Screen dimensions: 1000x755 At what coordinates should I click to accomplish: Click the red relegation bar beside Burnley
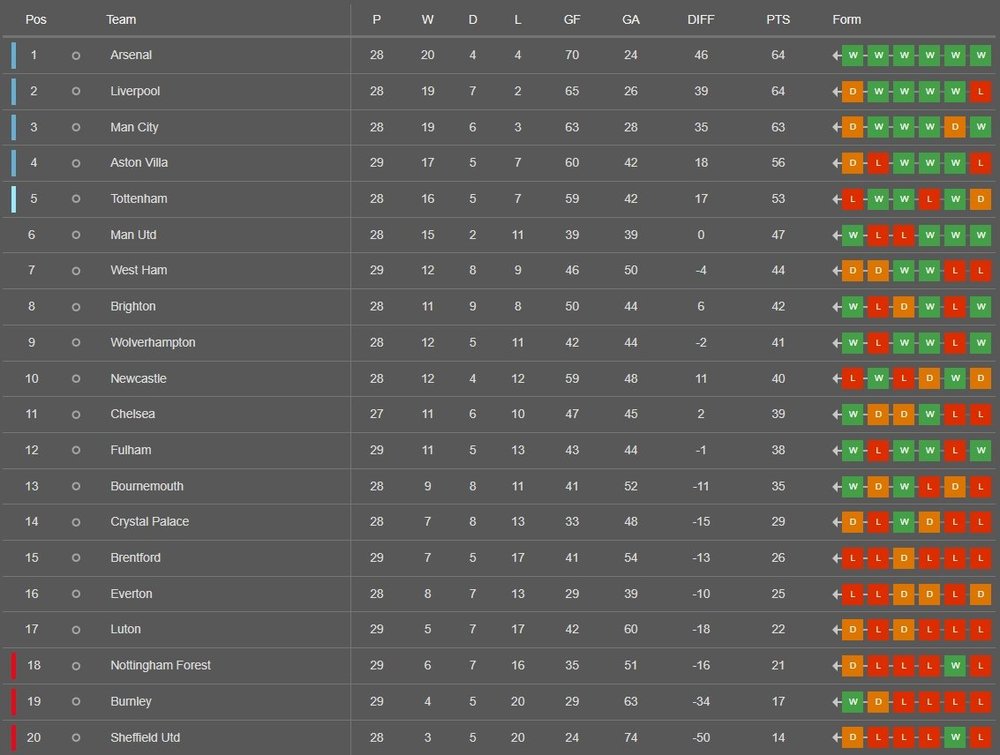coord(14,702)
